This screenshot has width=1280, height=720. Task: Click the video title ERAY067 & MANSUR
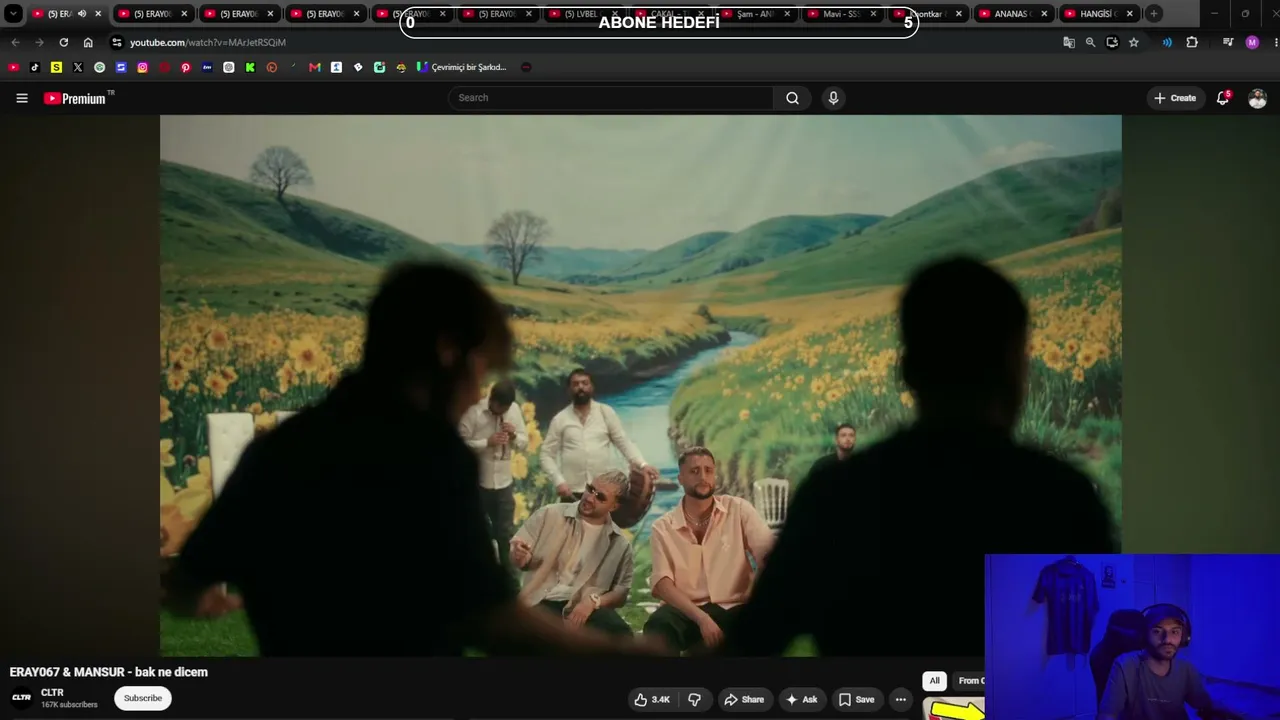[109, 672]
